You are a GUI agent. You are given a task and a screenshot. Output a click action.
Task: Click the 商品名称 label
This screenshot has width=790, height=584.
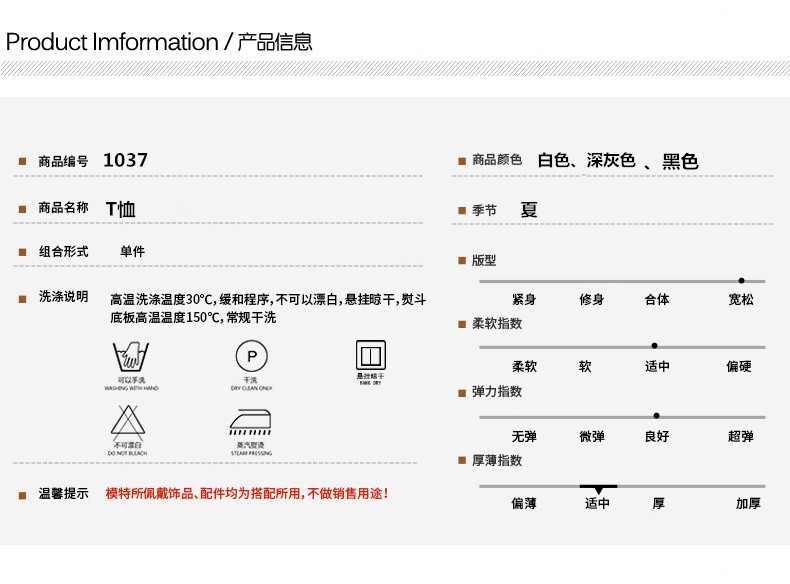coord(63,207)
